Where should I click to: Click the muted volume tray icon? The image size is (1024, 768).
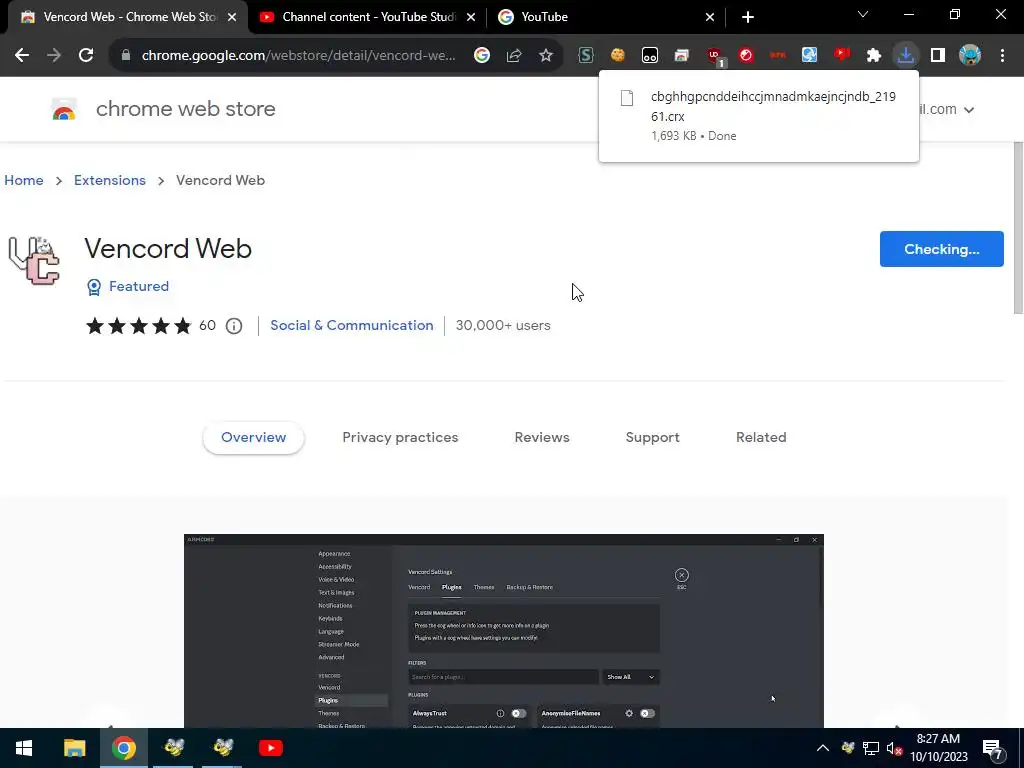click(x=894, y=748)
